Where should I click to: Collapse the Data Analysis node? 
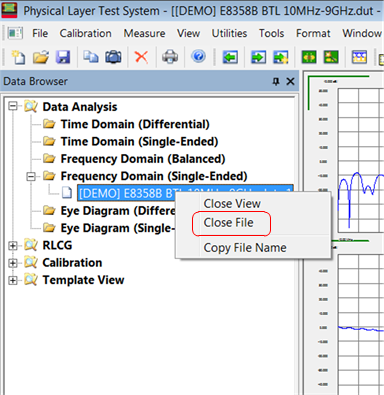point(13,107)
